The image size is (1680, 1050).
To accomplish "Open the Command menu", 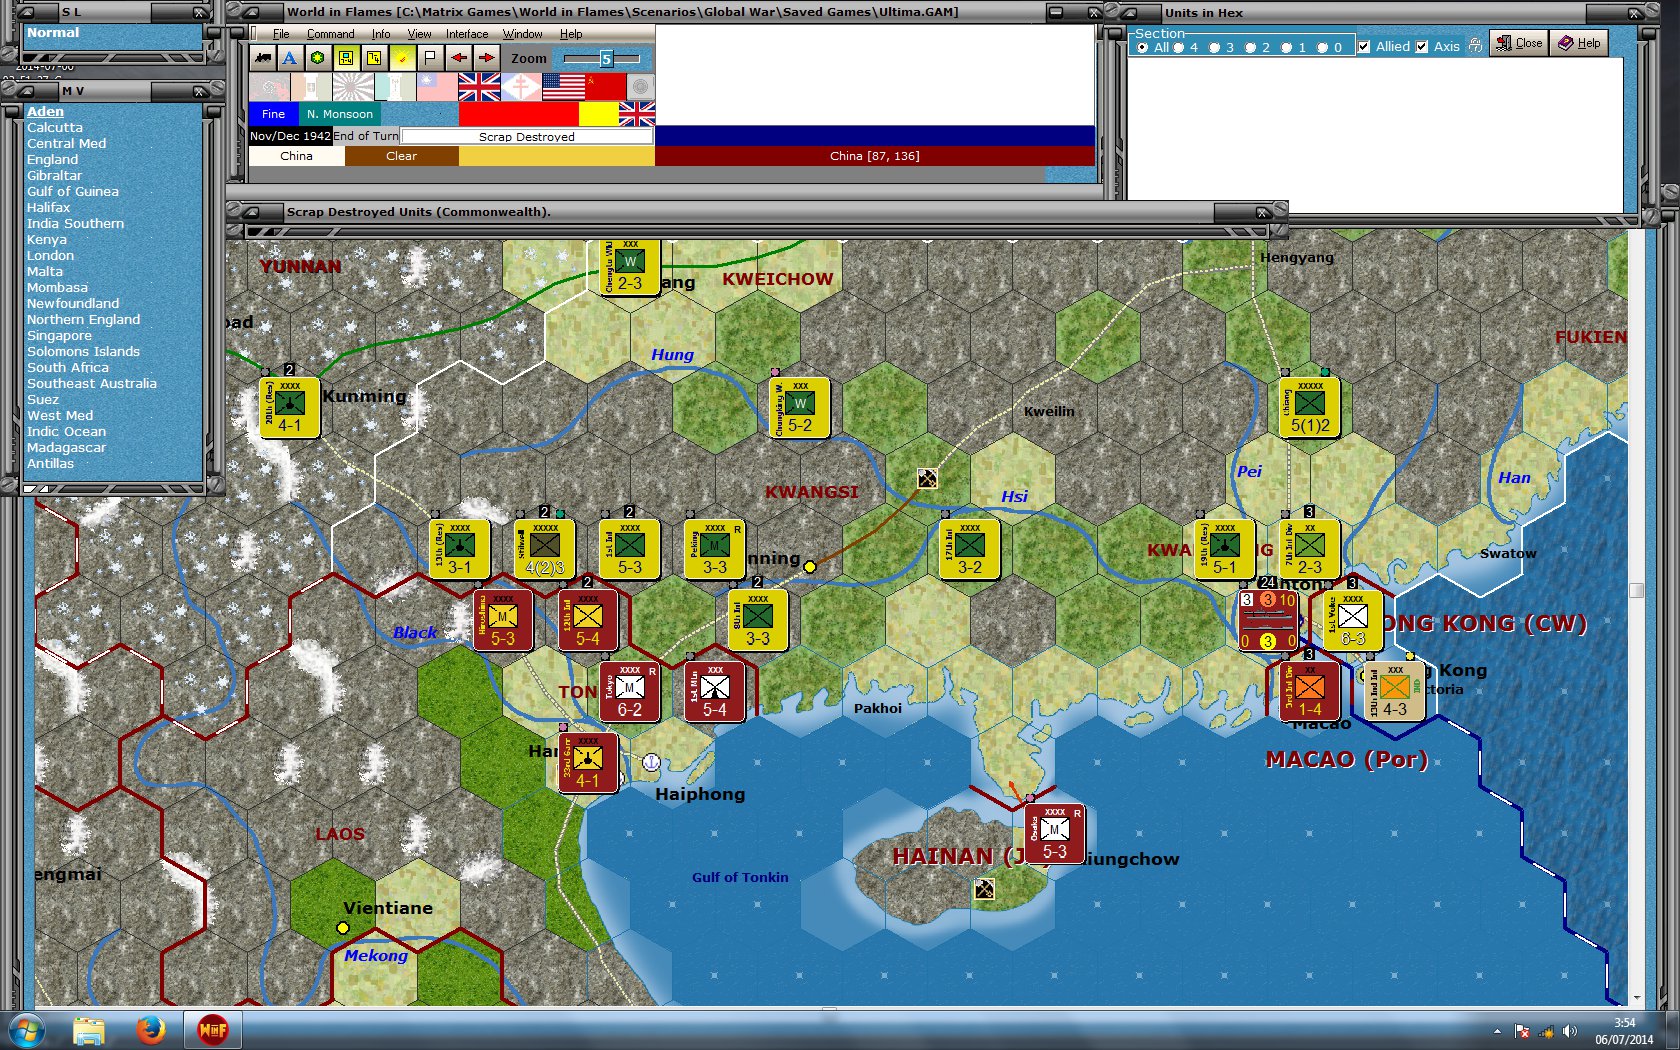I will pos(330,34).
